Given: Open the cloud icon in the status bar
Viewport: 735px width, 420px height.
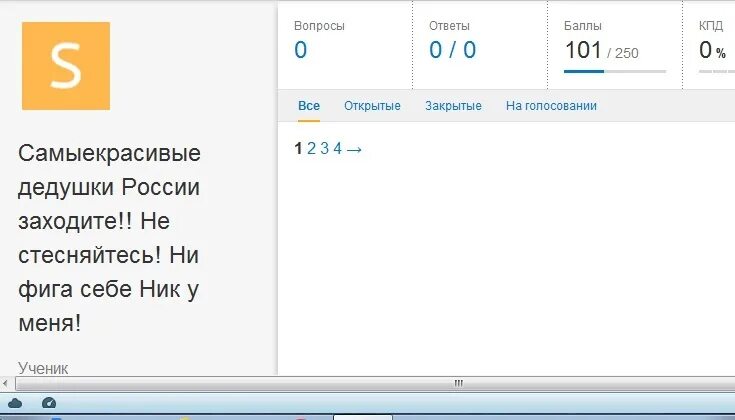Looking at the screenshot, I should click(x=15, y=403).
